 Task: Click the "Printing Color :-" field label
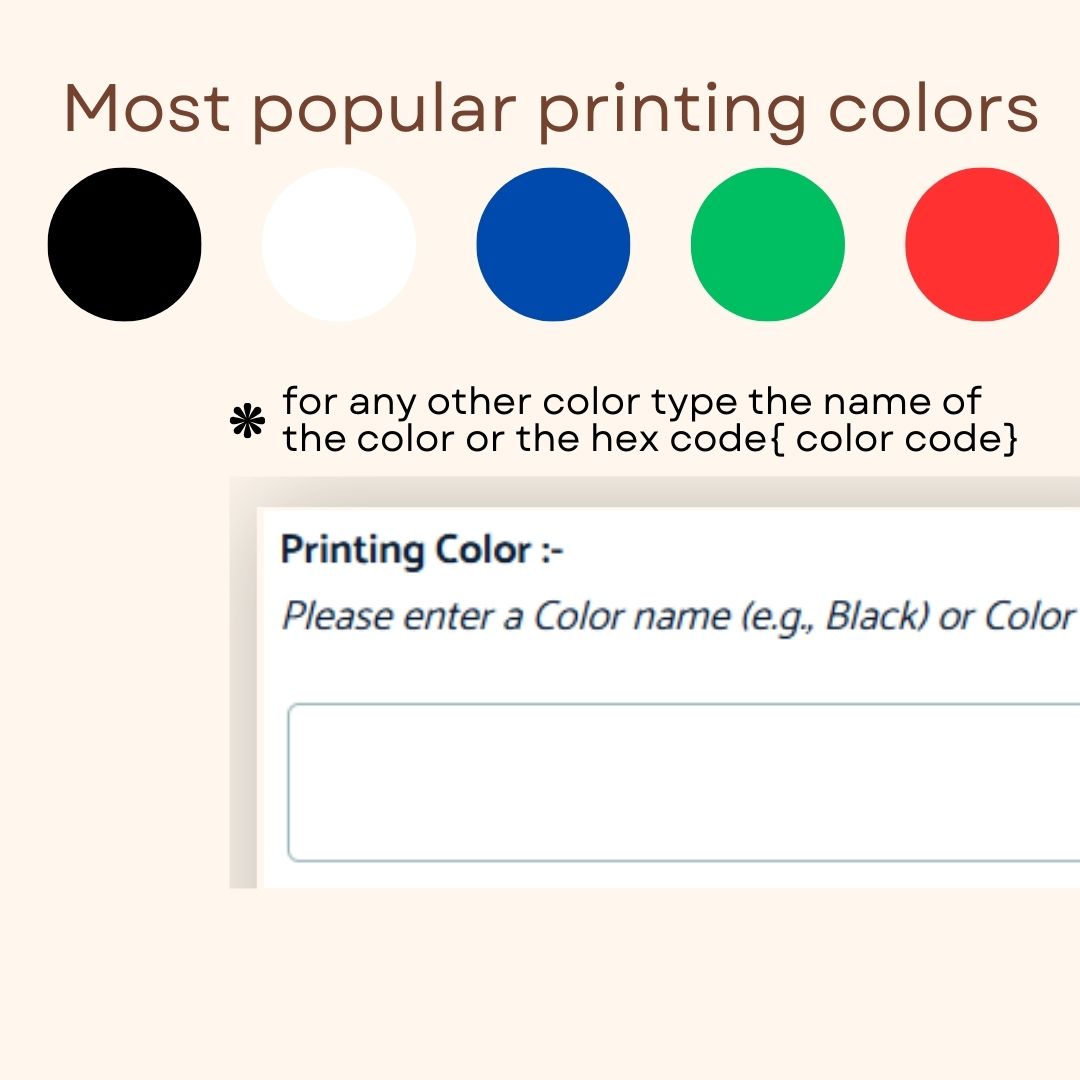(422, 550)
